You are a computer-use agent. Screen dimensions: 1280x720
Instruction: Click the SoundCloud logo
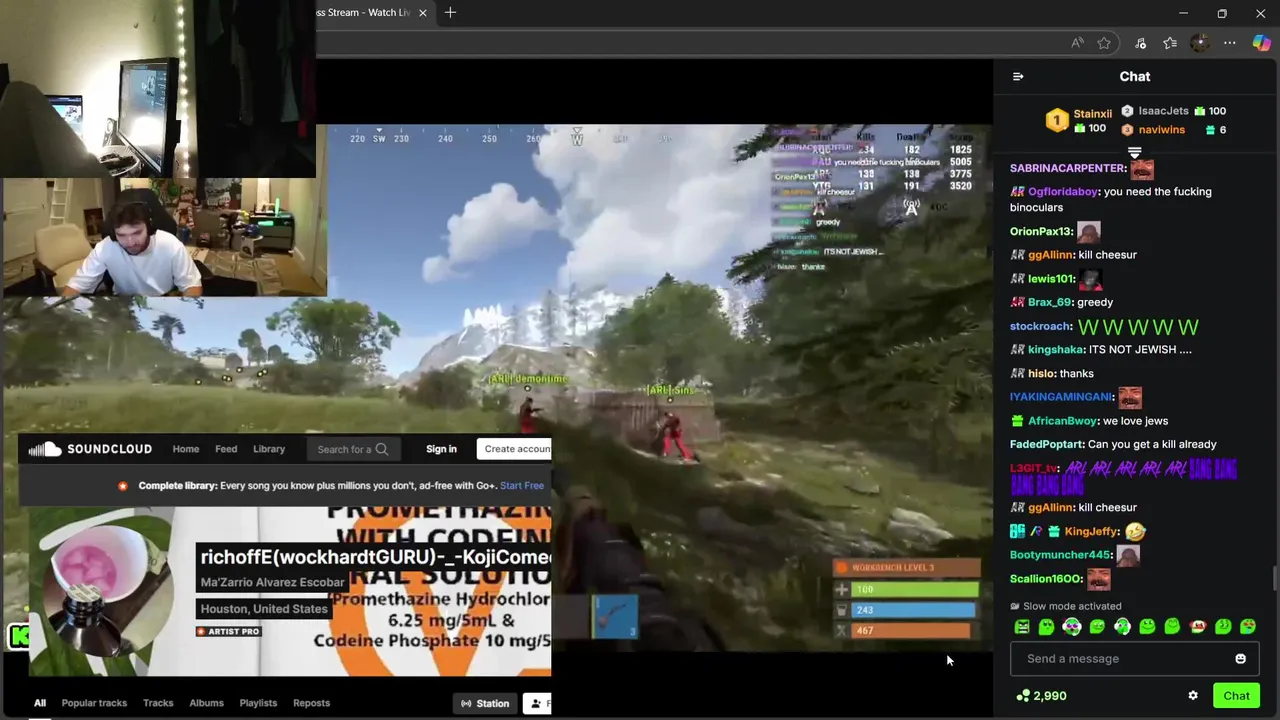tap(90, 449)
